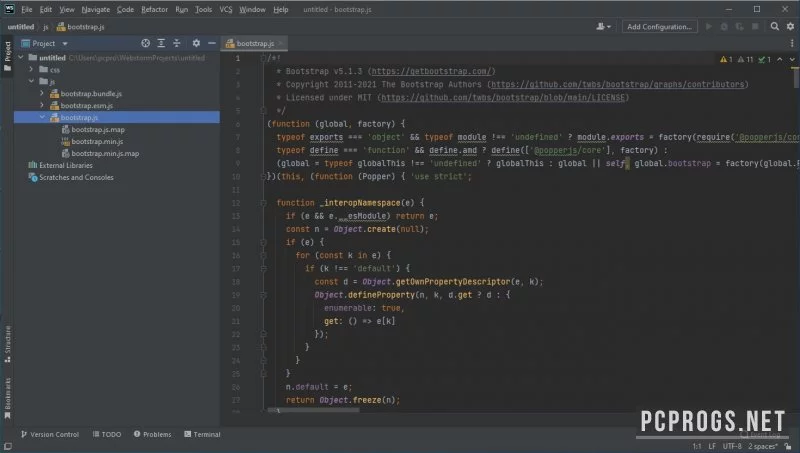Image resolution: width=800 pixels, height=453 pixels.
Task: Open the Refactor menu
Action: (x=155, y=9)
